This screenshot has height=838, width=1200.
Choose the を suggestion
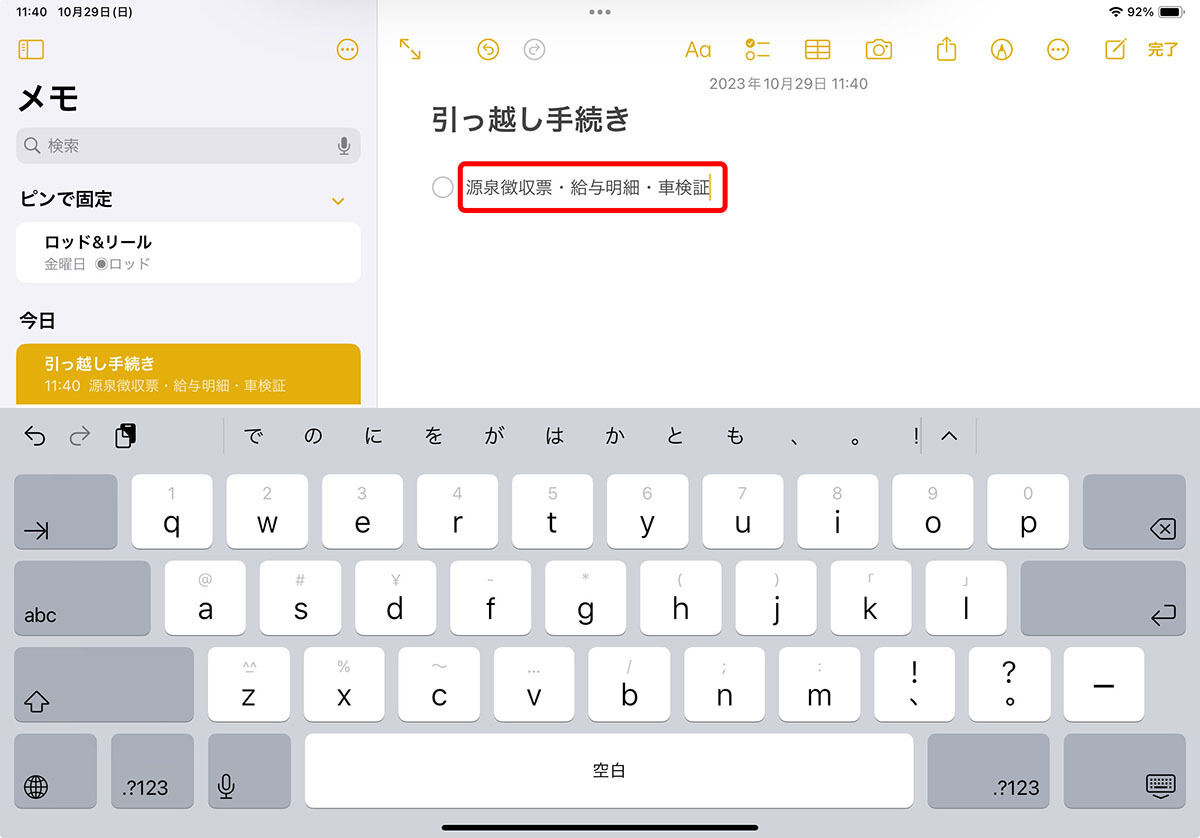(433, 436)
